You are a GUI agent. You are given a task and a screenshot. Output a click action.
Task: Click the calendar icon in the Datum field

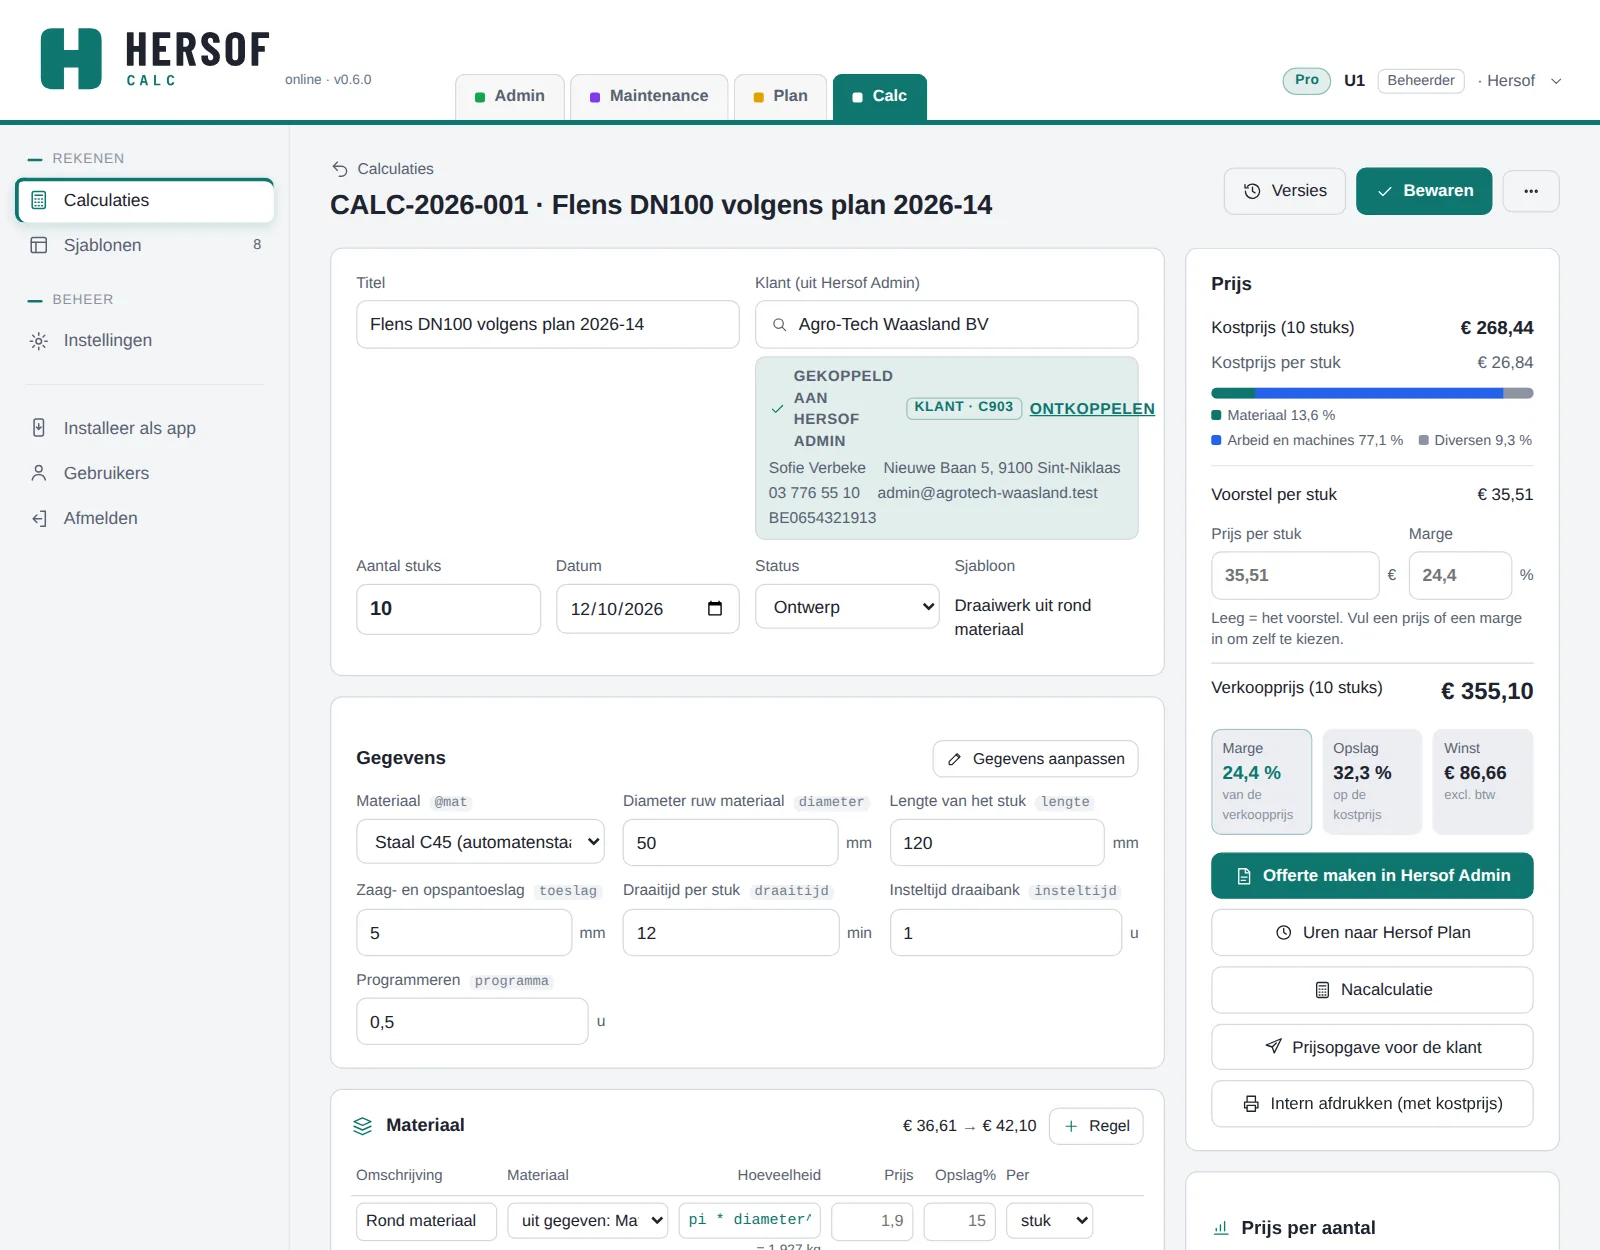[715, 609]
